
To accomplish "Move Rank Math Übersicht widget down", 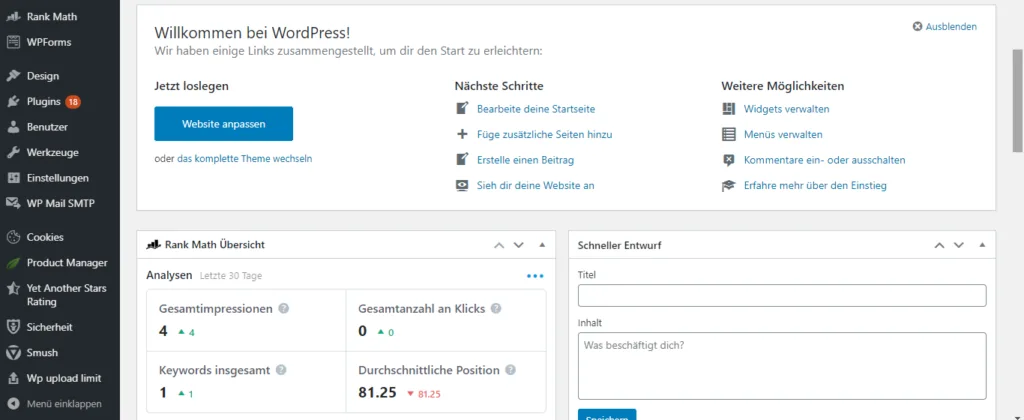I will pos(519,246).
